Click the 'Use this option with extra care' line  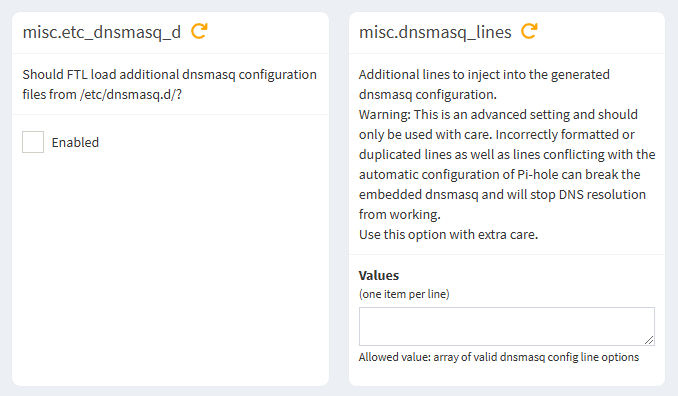coord(448,234)
